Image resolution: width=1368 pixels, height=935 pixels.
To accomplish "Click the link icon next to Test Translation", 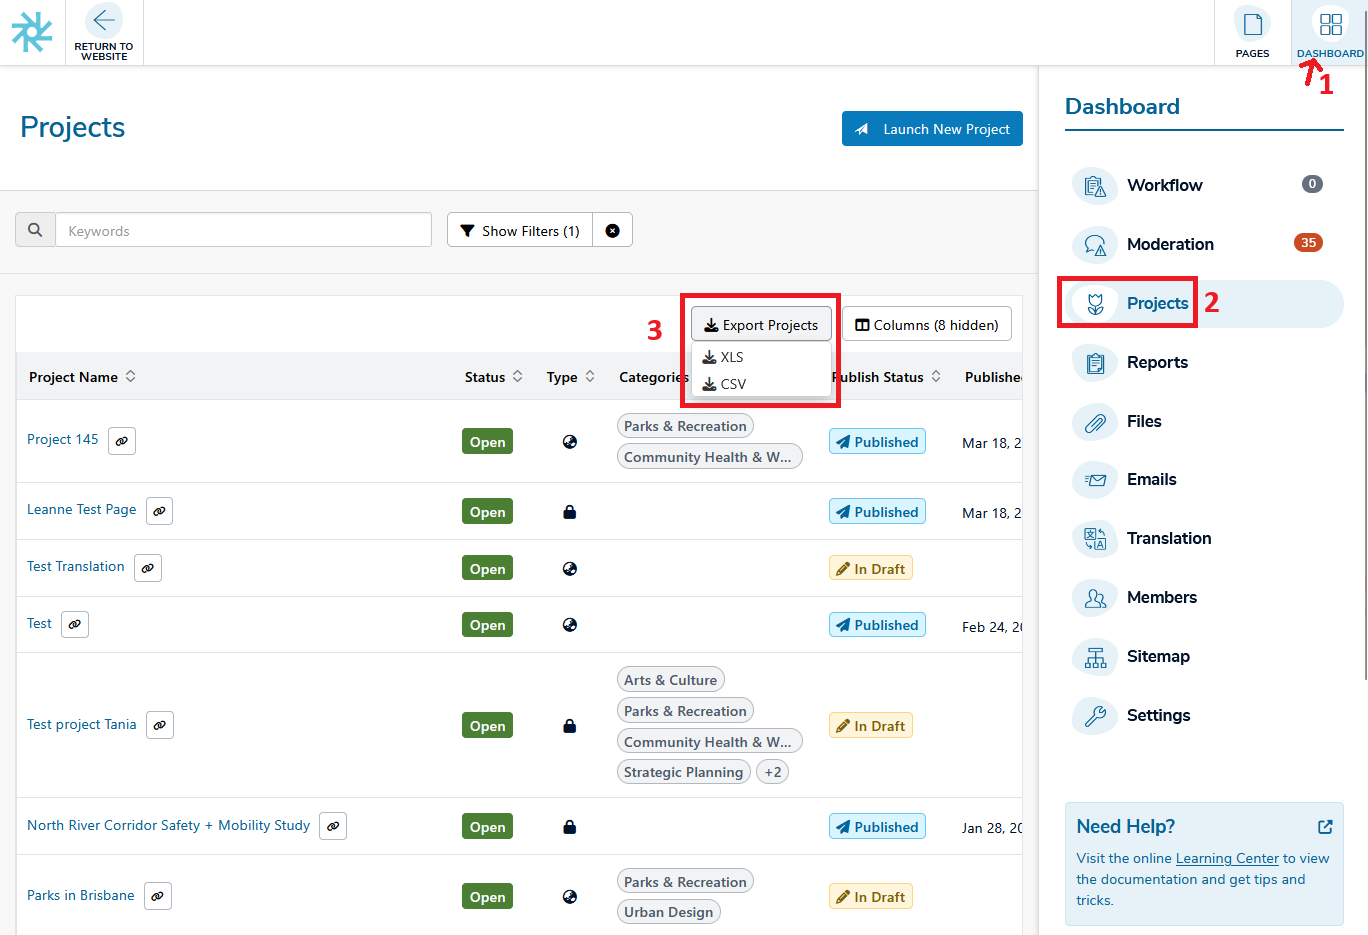I will 148,568.
